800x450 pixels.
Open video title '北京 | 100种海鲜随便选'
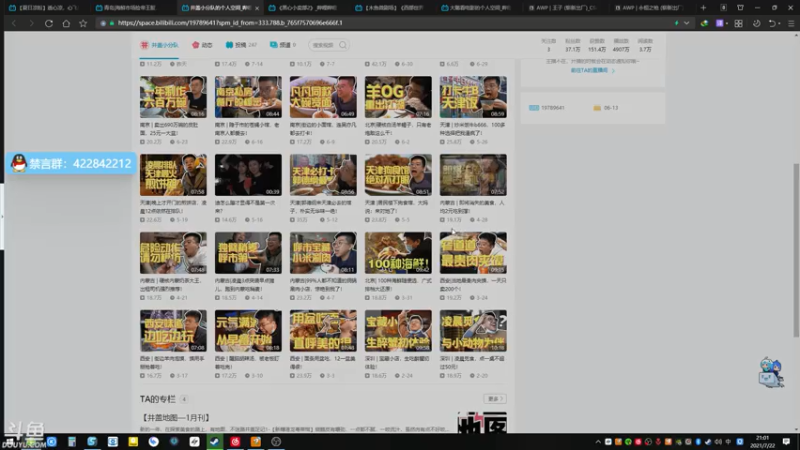398,285
